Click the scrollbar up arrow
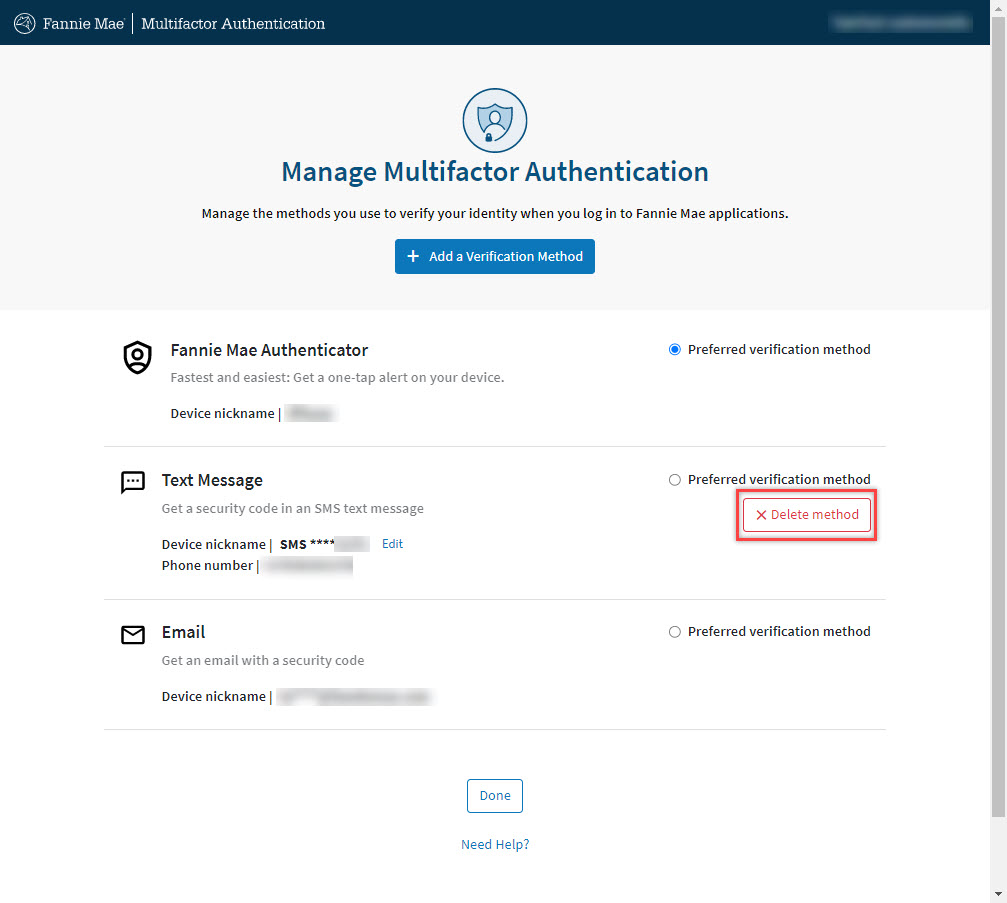This screenshot has height=903, width=1007. [x=998, y=8]
